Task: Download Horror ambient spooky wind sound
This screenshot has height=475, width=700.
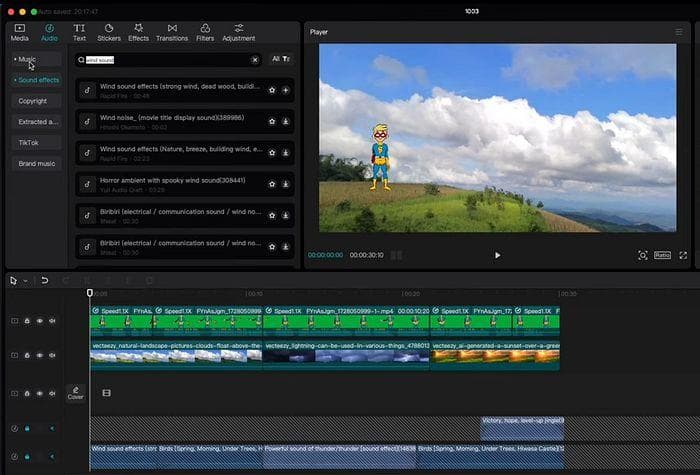Action: [285, 184]
